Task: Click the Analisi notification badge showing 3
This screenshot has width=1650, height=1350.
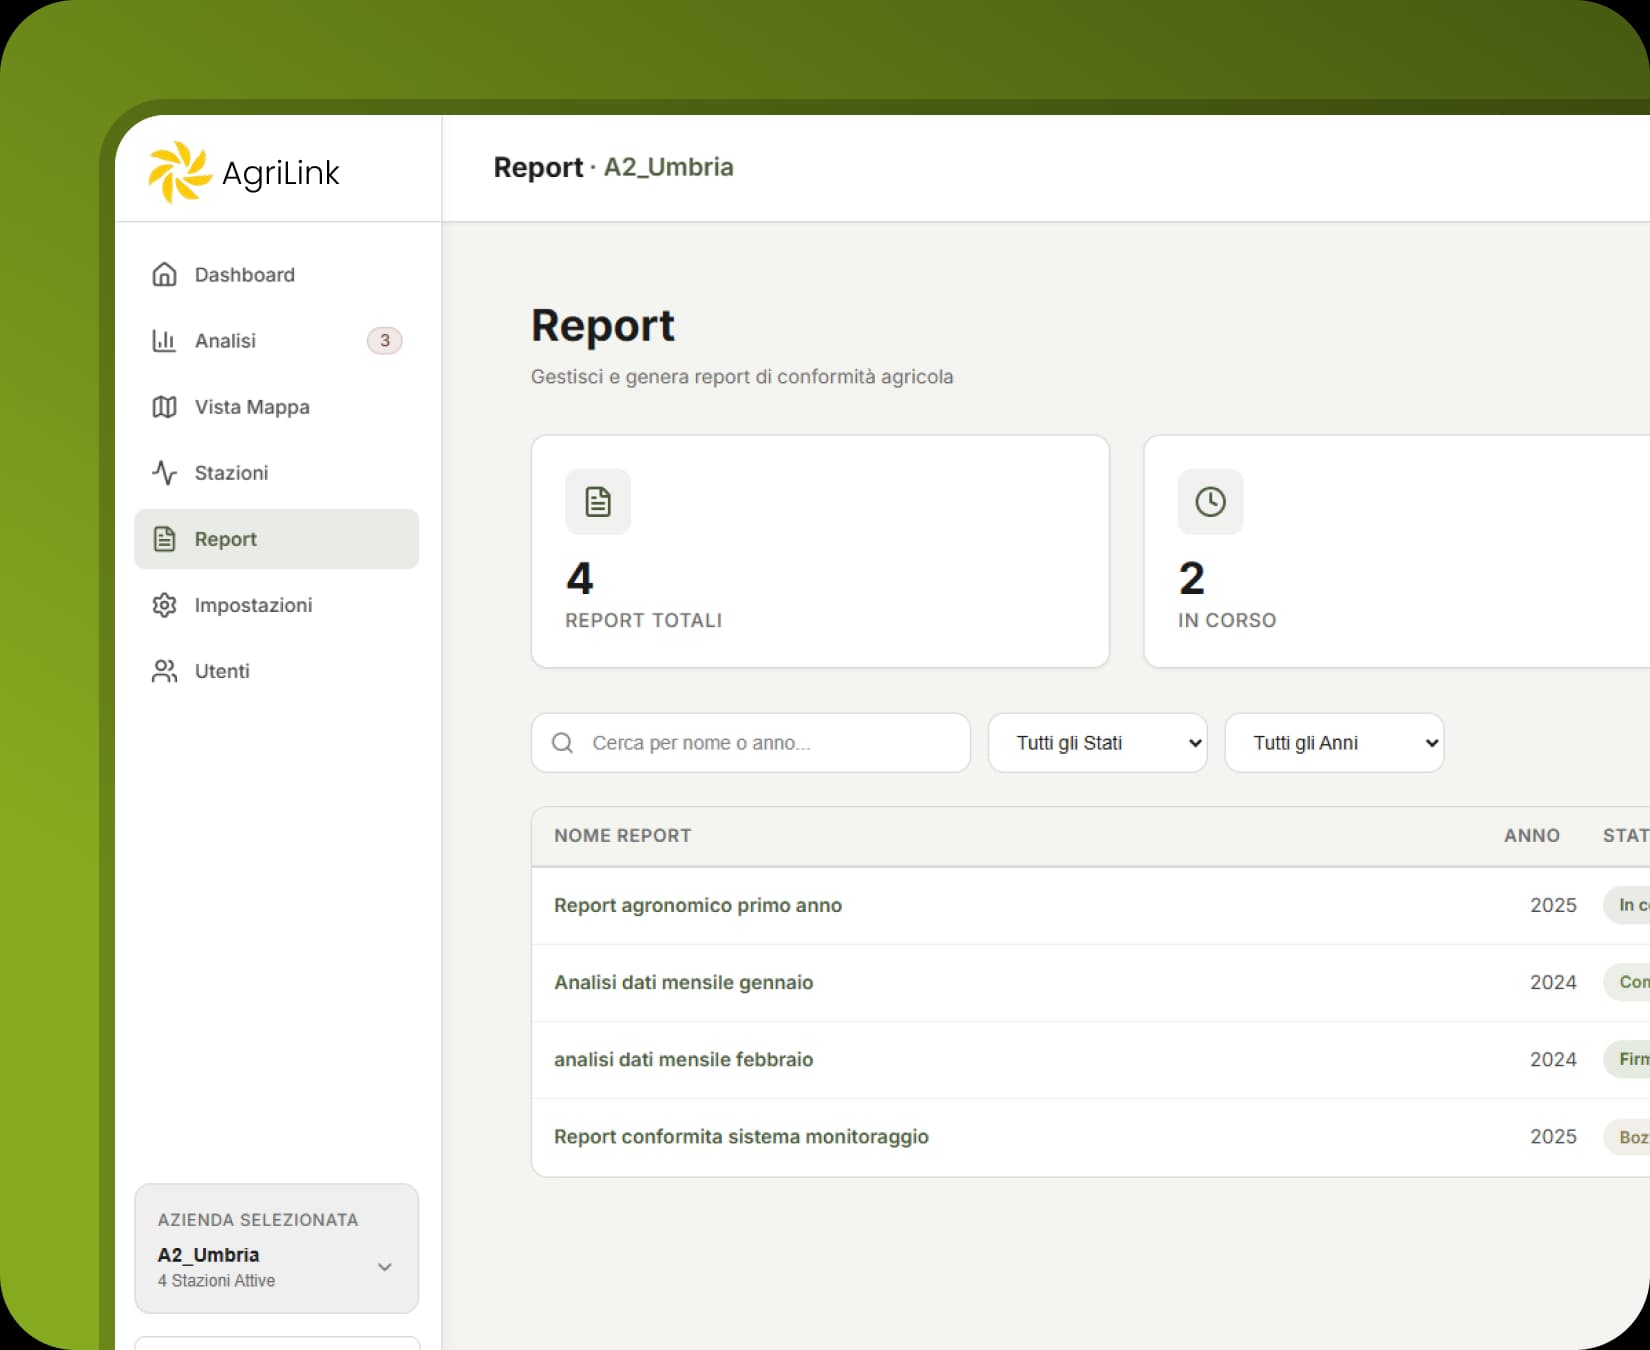Action: 384,341
